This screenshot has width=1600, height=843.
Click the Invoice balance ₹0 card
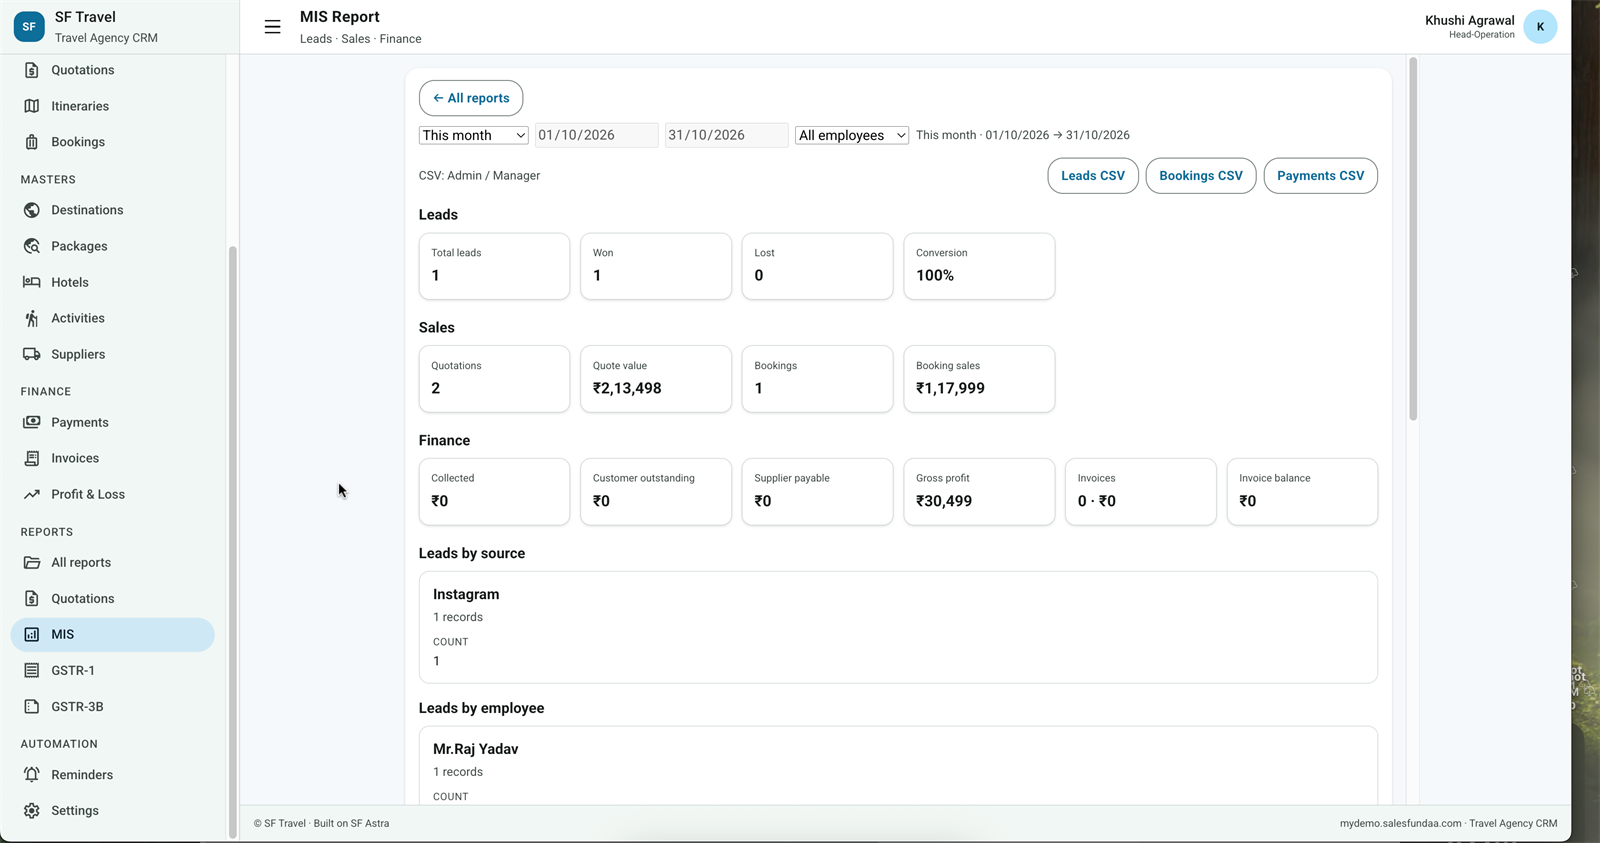(1302, 491)
